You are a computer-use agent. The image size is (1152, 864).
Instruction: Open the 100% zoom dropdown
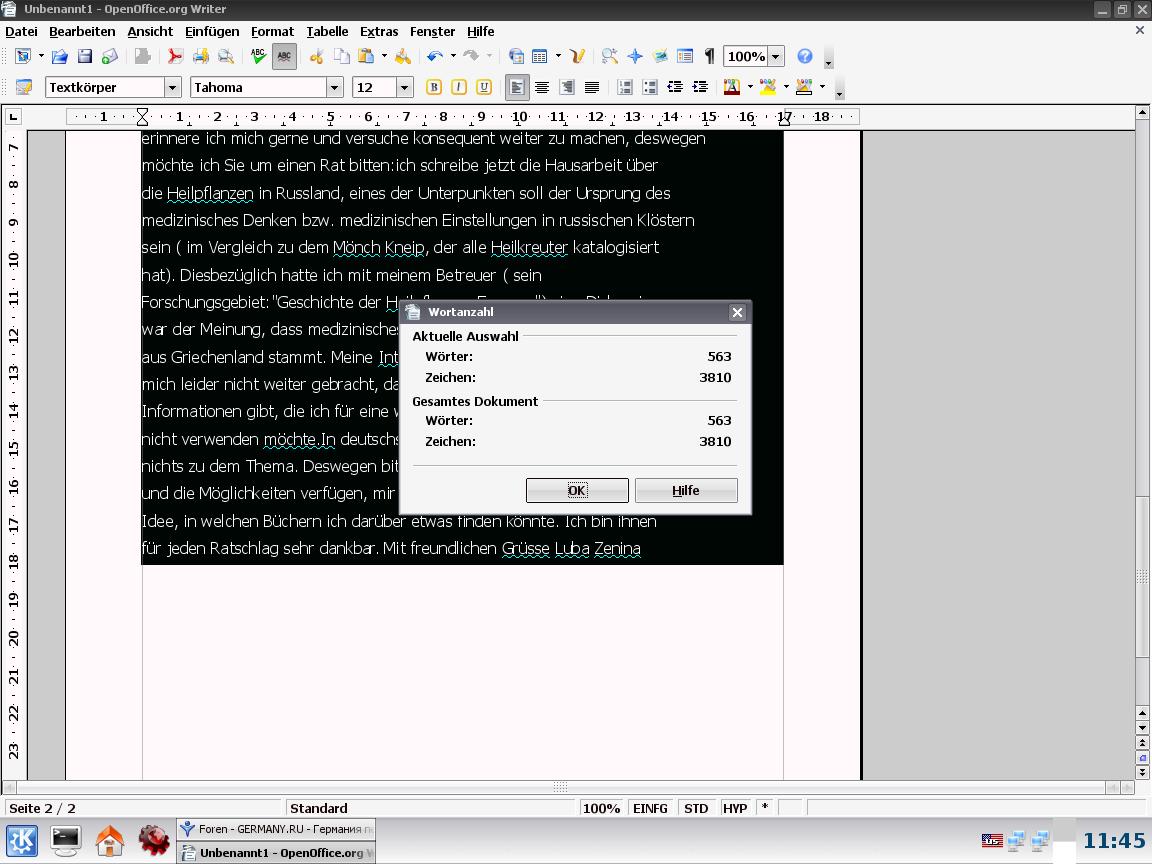[x=775, y=57]
